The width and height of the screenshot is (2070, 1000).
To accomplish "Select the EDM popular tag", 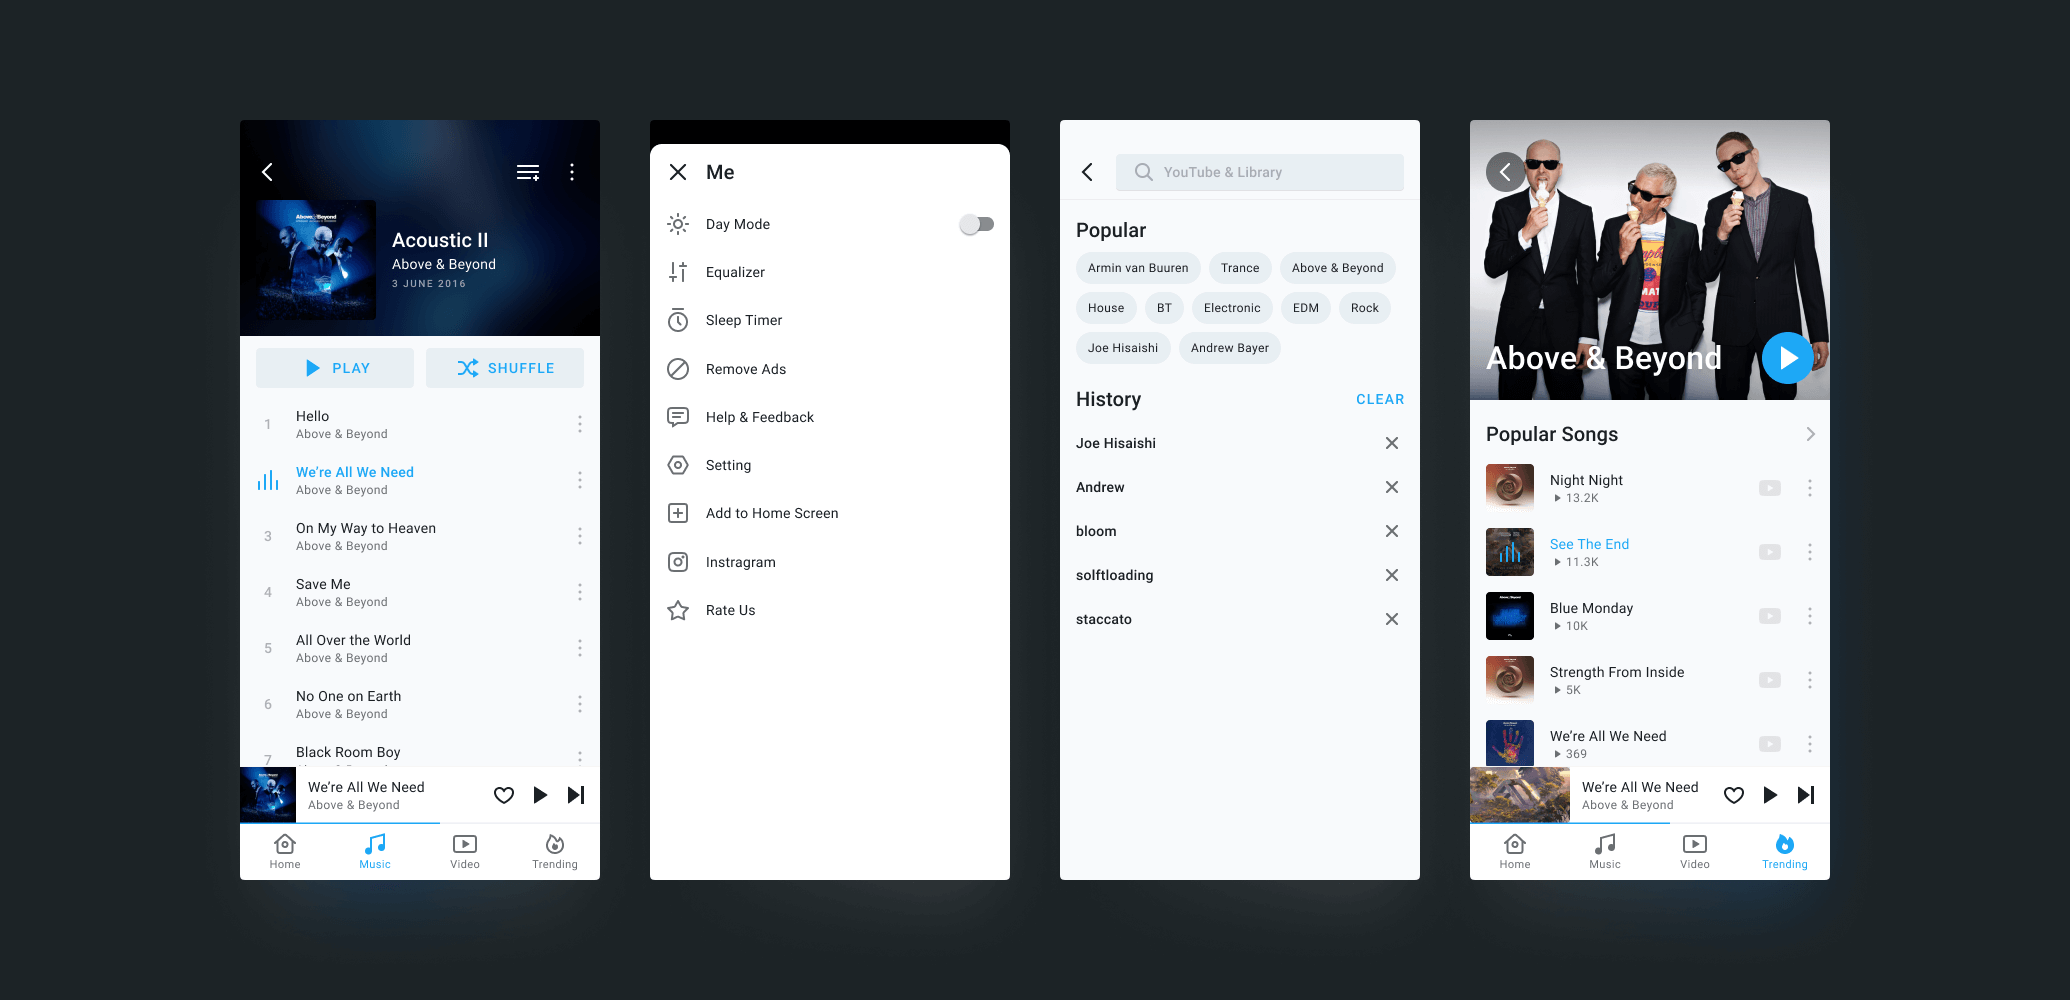I will tap(1306, 308).
